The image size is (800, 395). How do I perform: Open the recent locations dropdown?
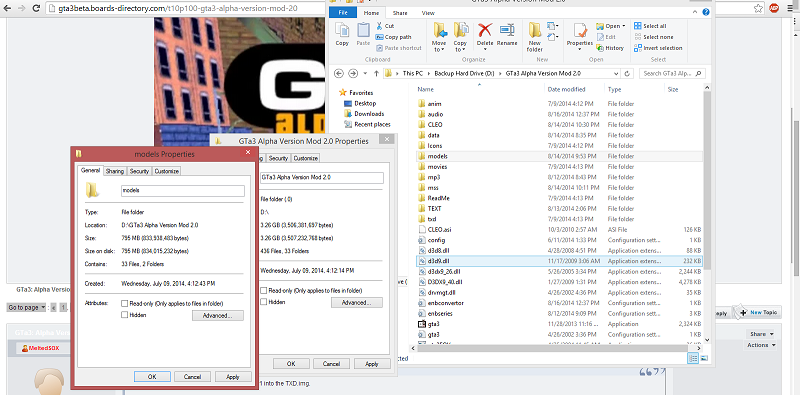coord(364,73)
